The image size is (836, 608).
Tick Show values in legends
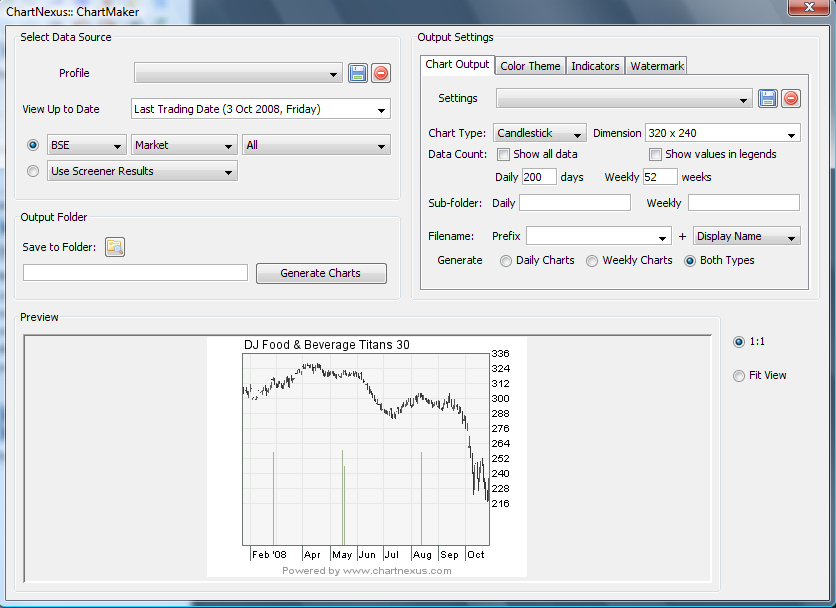pos(655,154)
